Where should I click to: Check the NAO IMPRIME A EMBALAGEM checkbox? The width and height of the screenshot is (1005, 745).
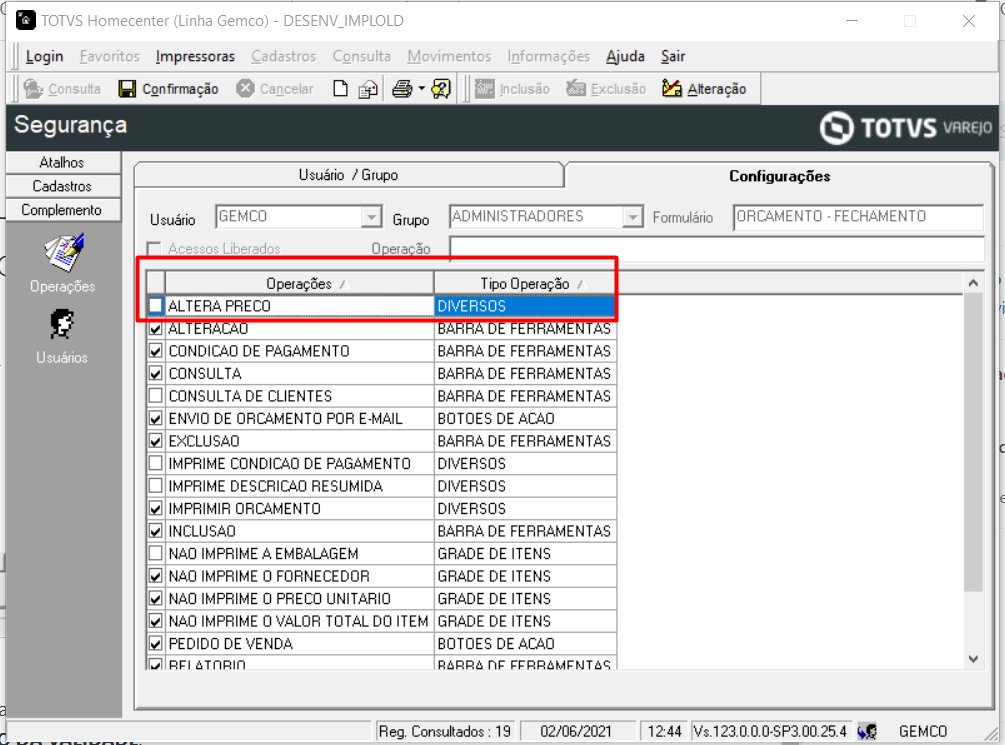click(x=155, y=553)
